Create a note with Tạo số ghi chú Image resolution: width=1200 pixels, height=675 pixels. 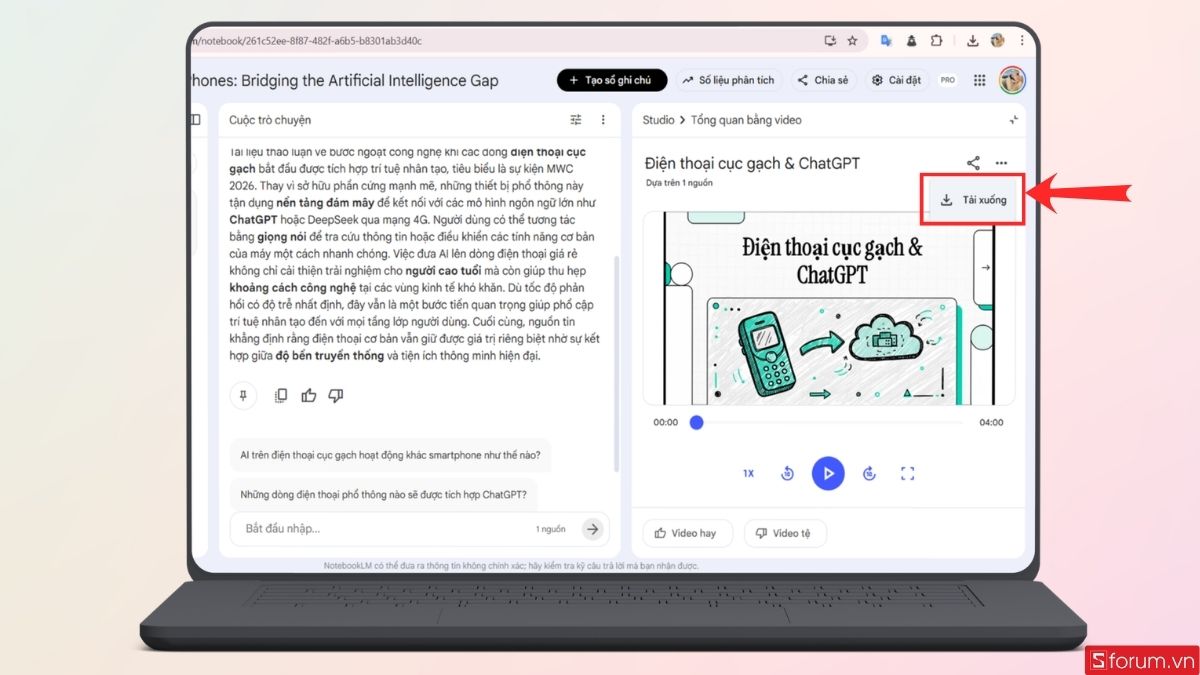click(611, 80)
